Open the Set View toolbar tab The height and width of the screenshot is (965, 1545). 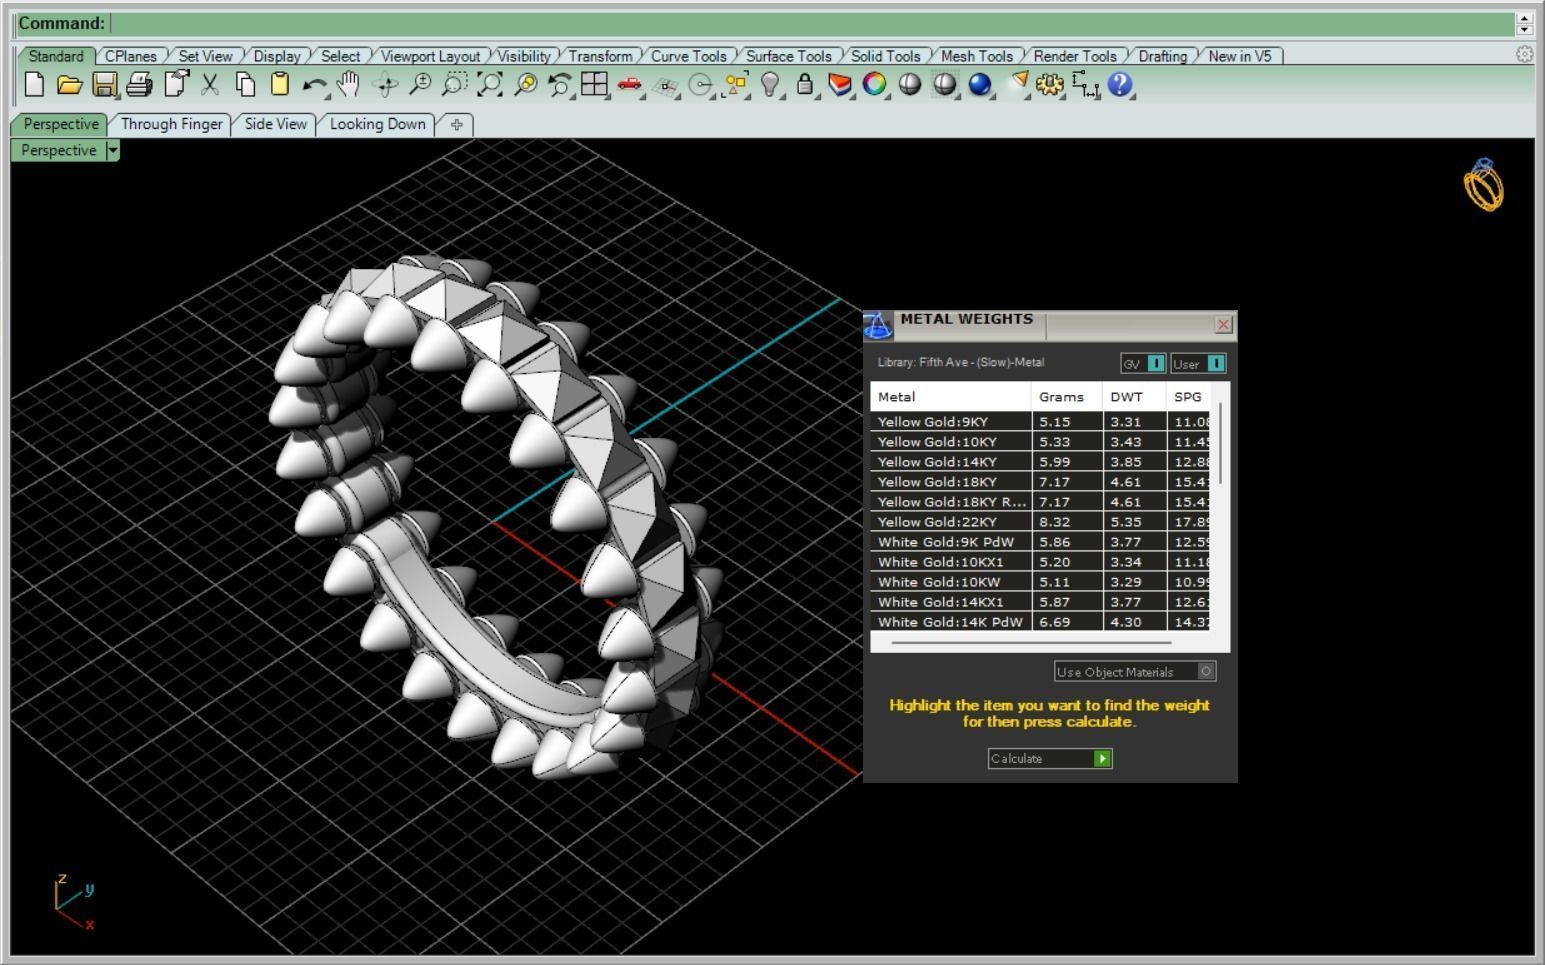[205, 56]
